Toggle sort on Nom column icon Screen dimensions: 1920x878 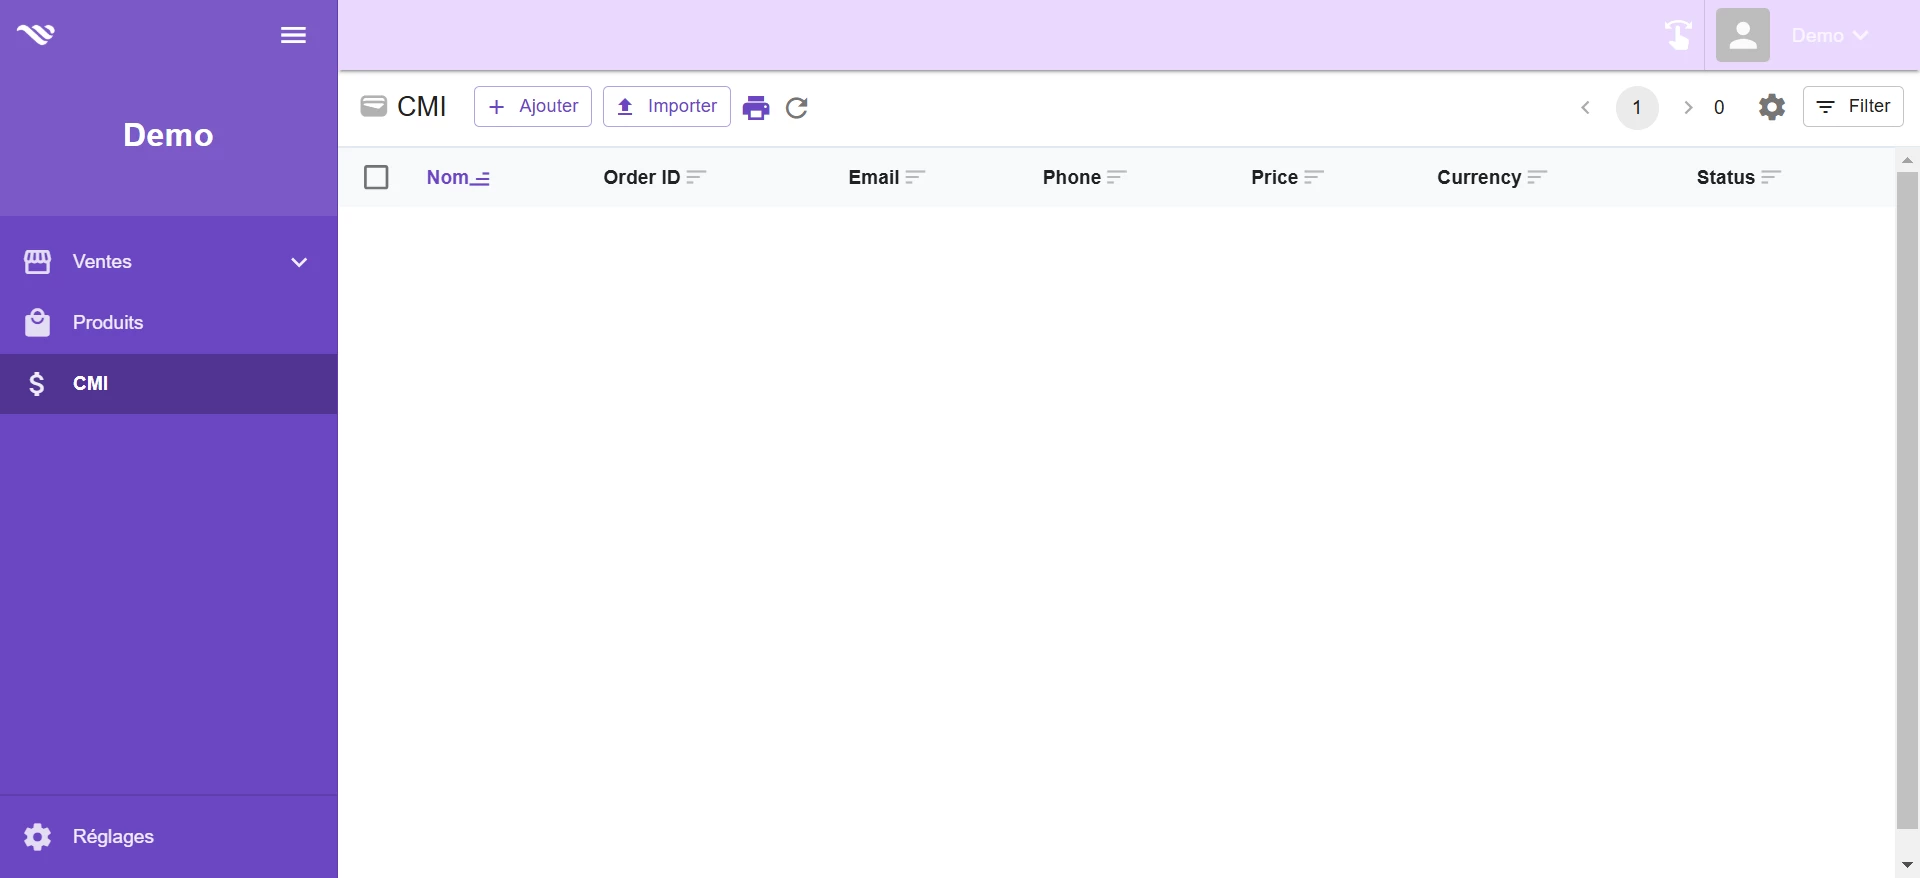(481, 179)
